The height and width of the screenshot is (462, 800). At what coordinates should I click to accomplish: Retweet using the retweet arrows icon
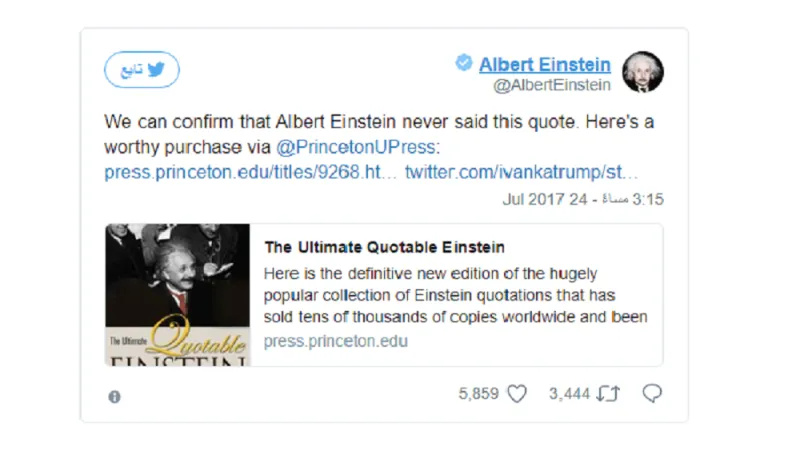[608, 394]
